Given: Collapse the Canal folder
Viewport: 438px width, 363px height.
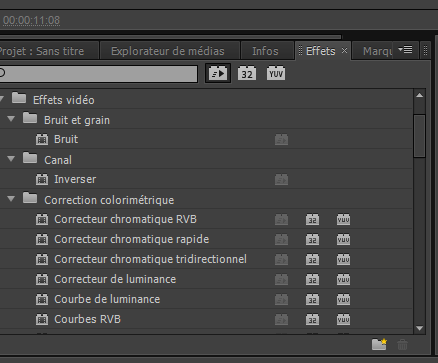Looking at the screenshot, I should (11, 159).
